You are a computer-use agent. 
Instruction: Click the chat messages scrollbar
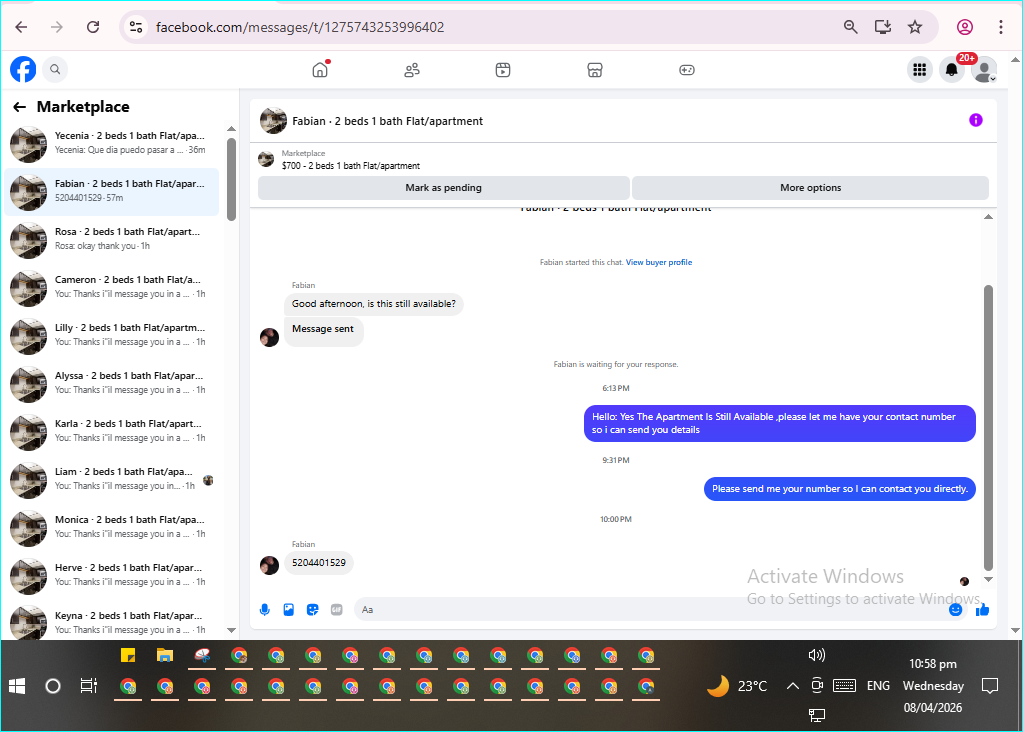point(988,427)
